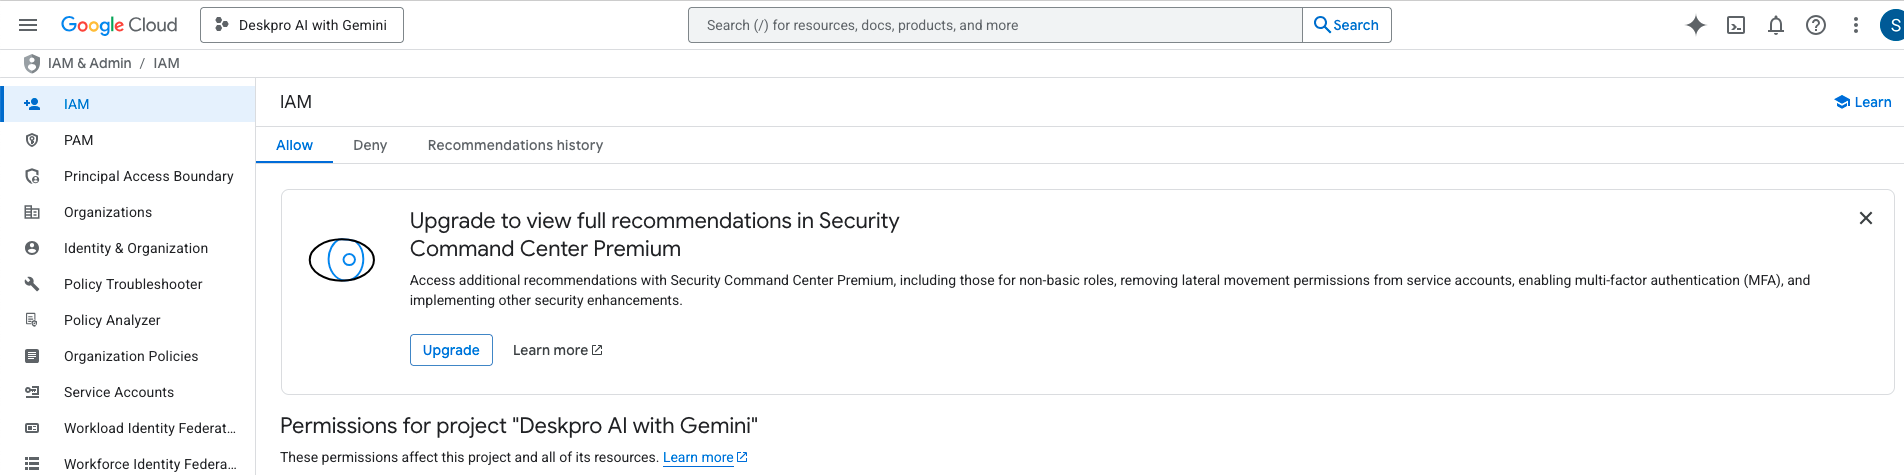Open Learn more link in upgrade banner

(x=557, y=350)
